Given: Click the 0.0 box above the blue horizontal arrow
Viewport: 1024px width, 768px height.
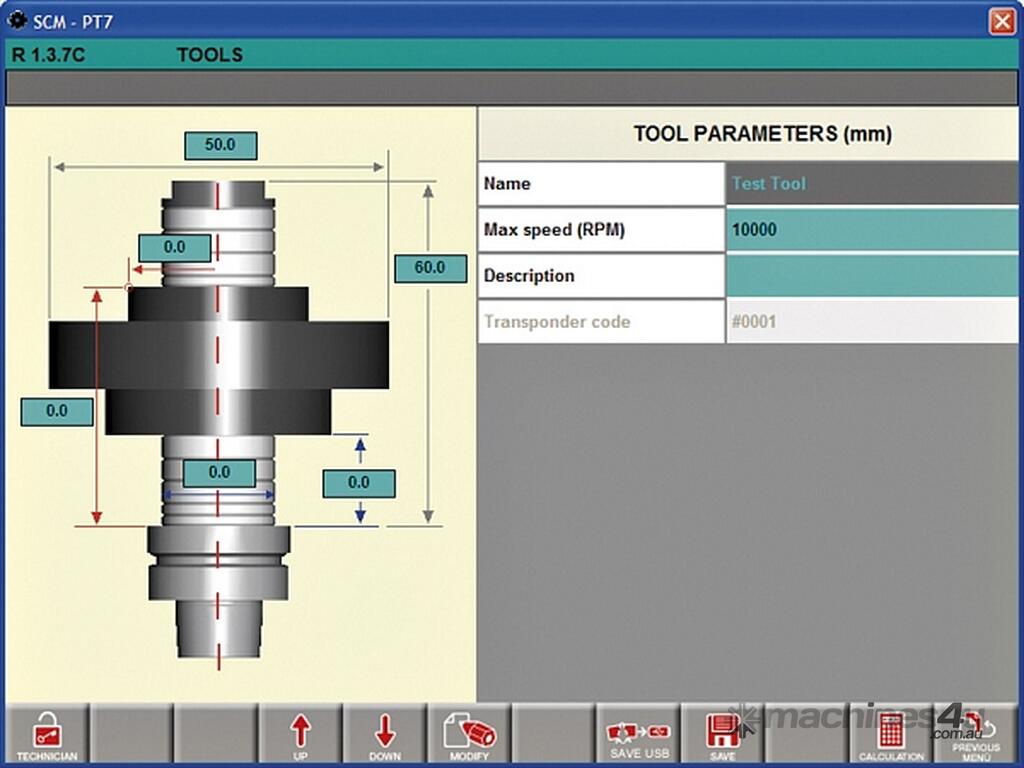Looking at the screenshot, I should [219, 472].
